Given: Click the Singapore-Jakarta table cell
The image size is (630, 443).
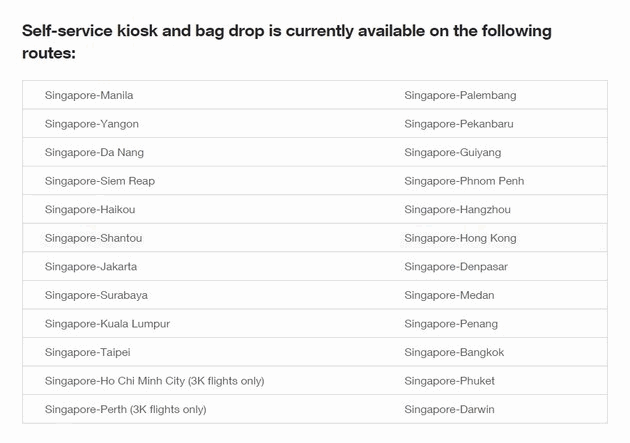Looking at the screenshot, I should click(91, 267).
